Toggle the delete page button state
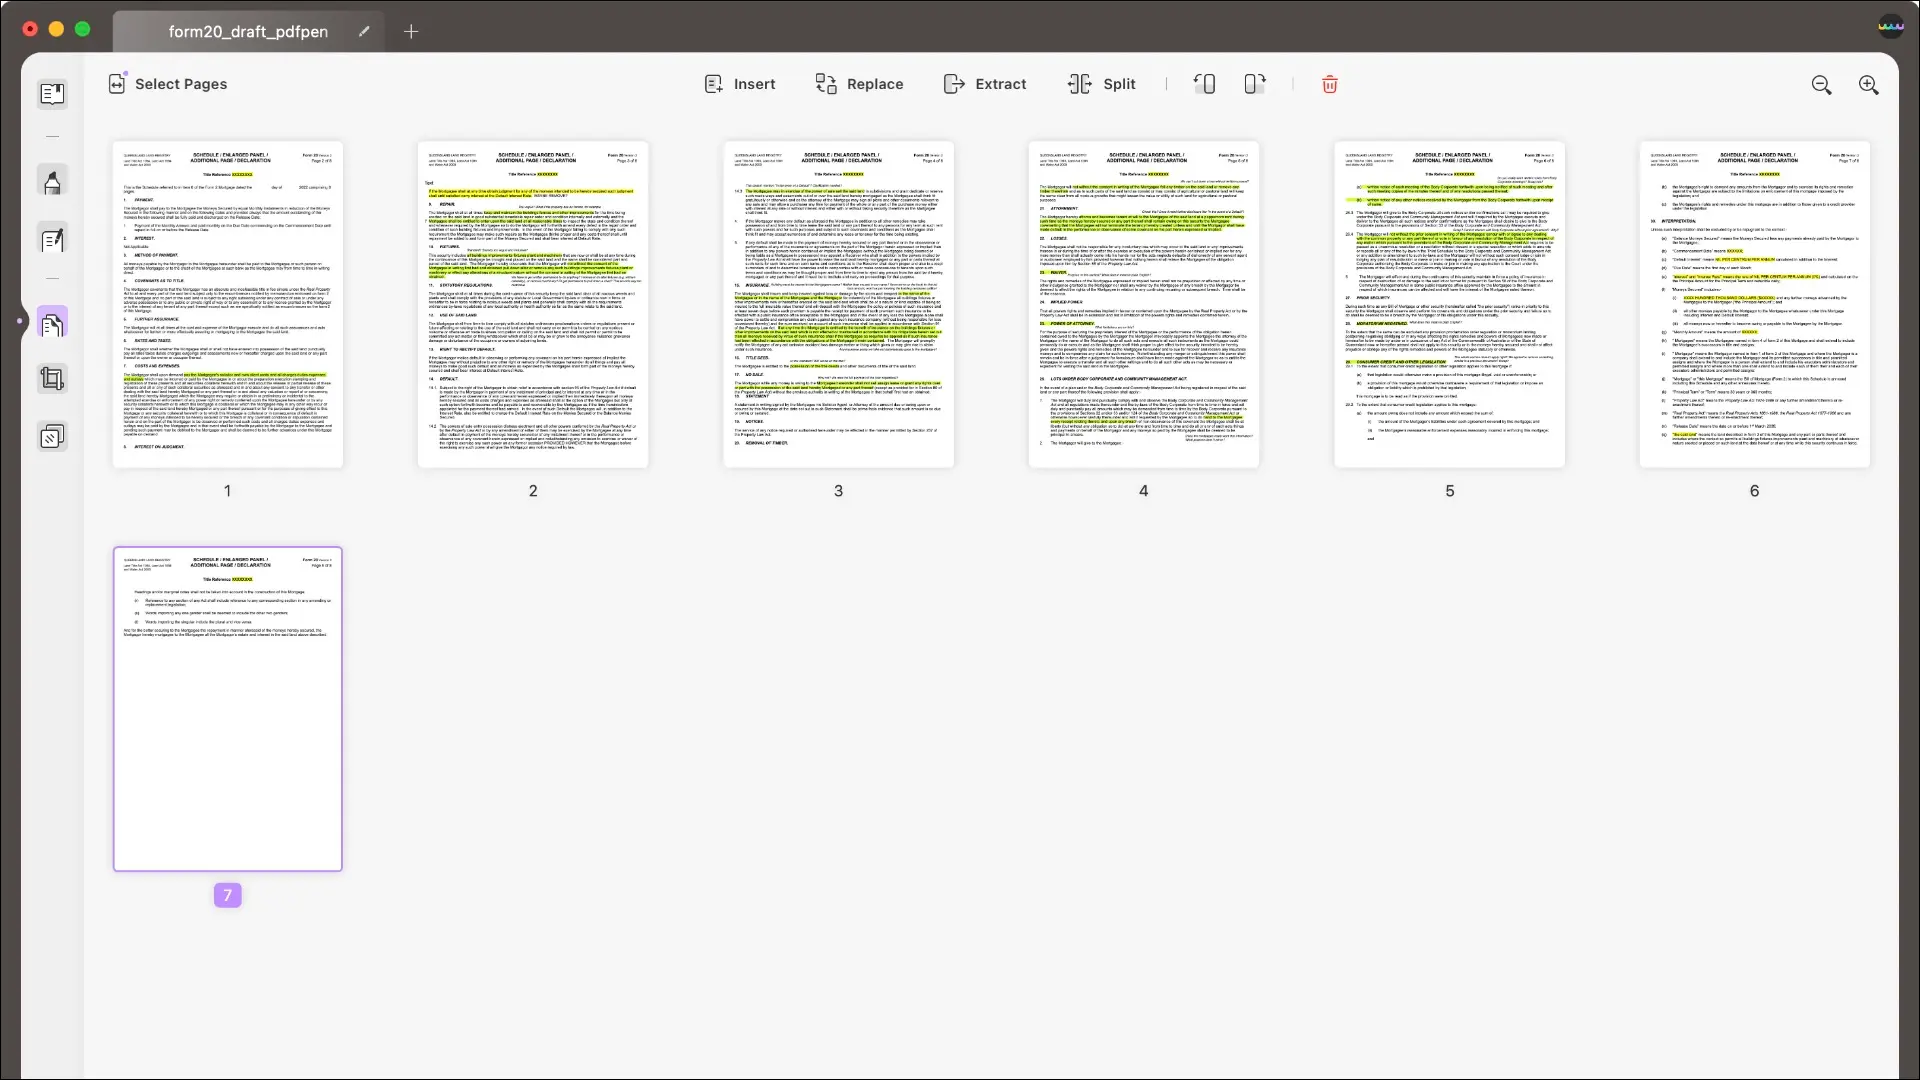Viewport: 1920px width, 1080px height. click(x=1329, y=83)
